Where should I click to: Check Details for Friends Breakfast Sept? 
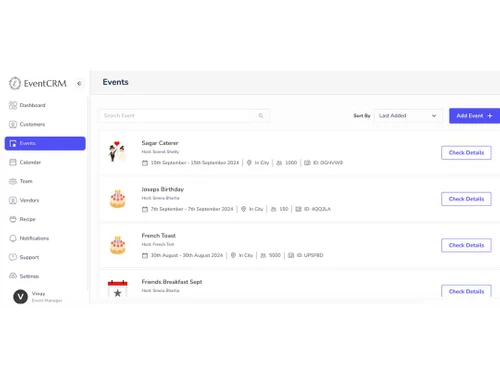[466, 291]
